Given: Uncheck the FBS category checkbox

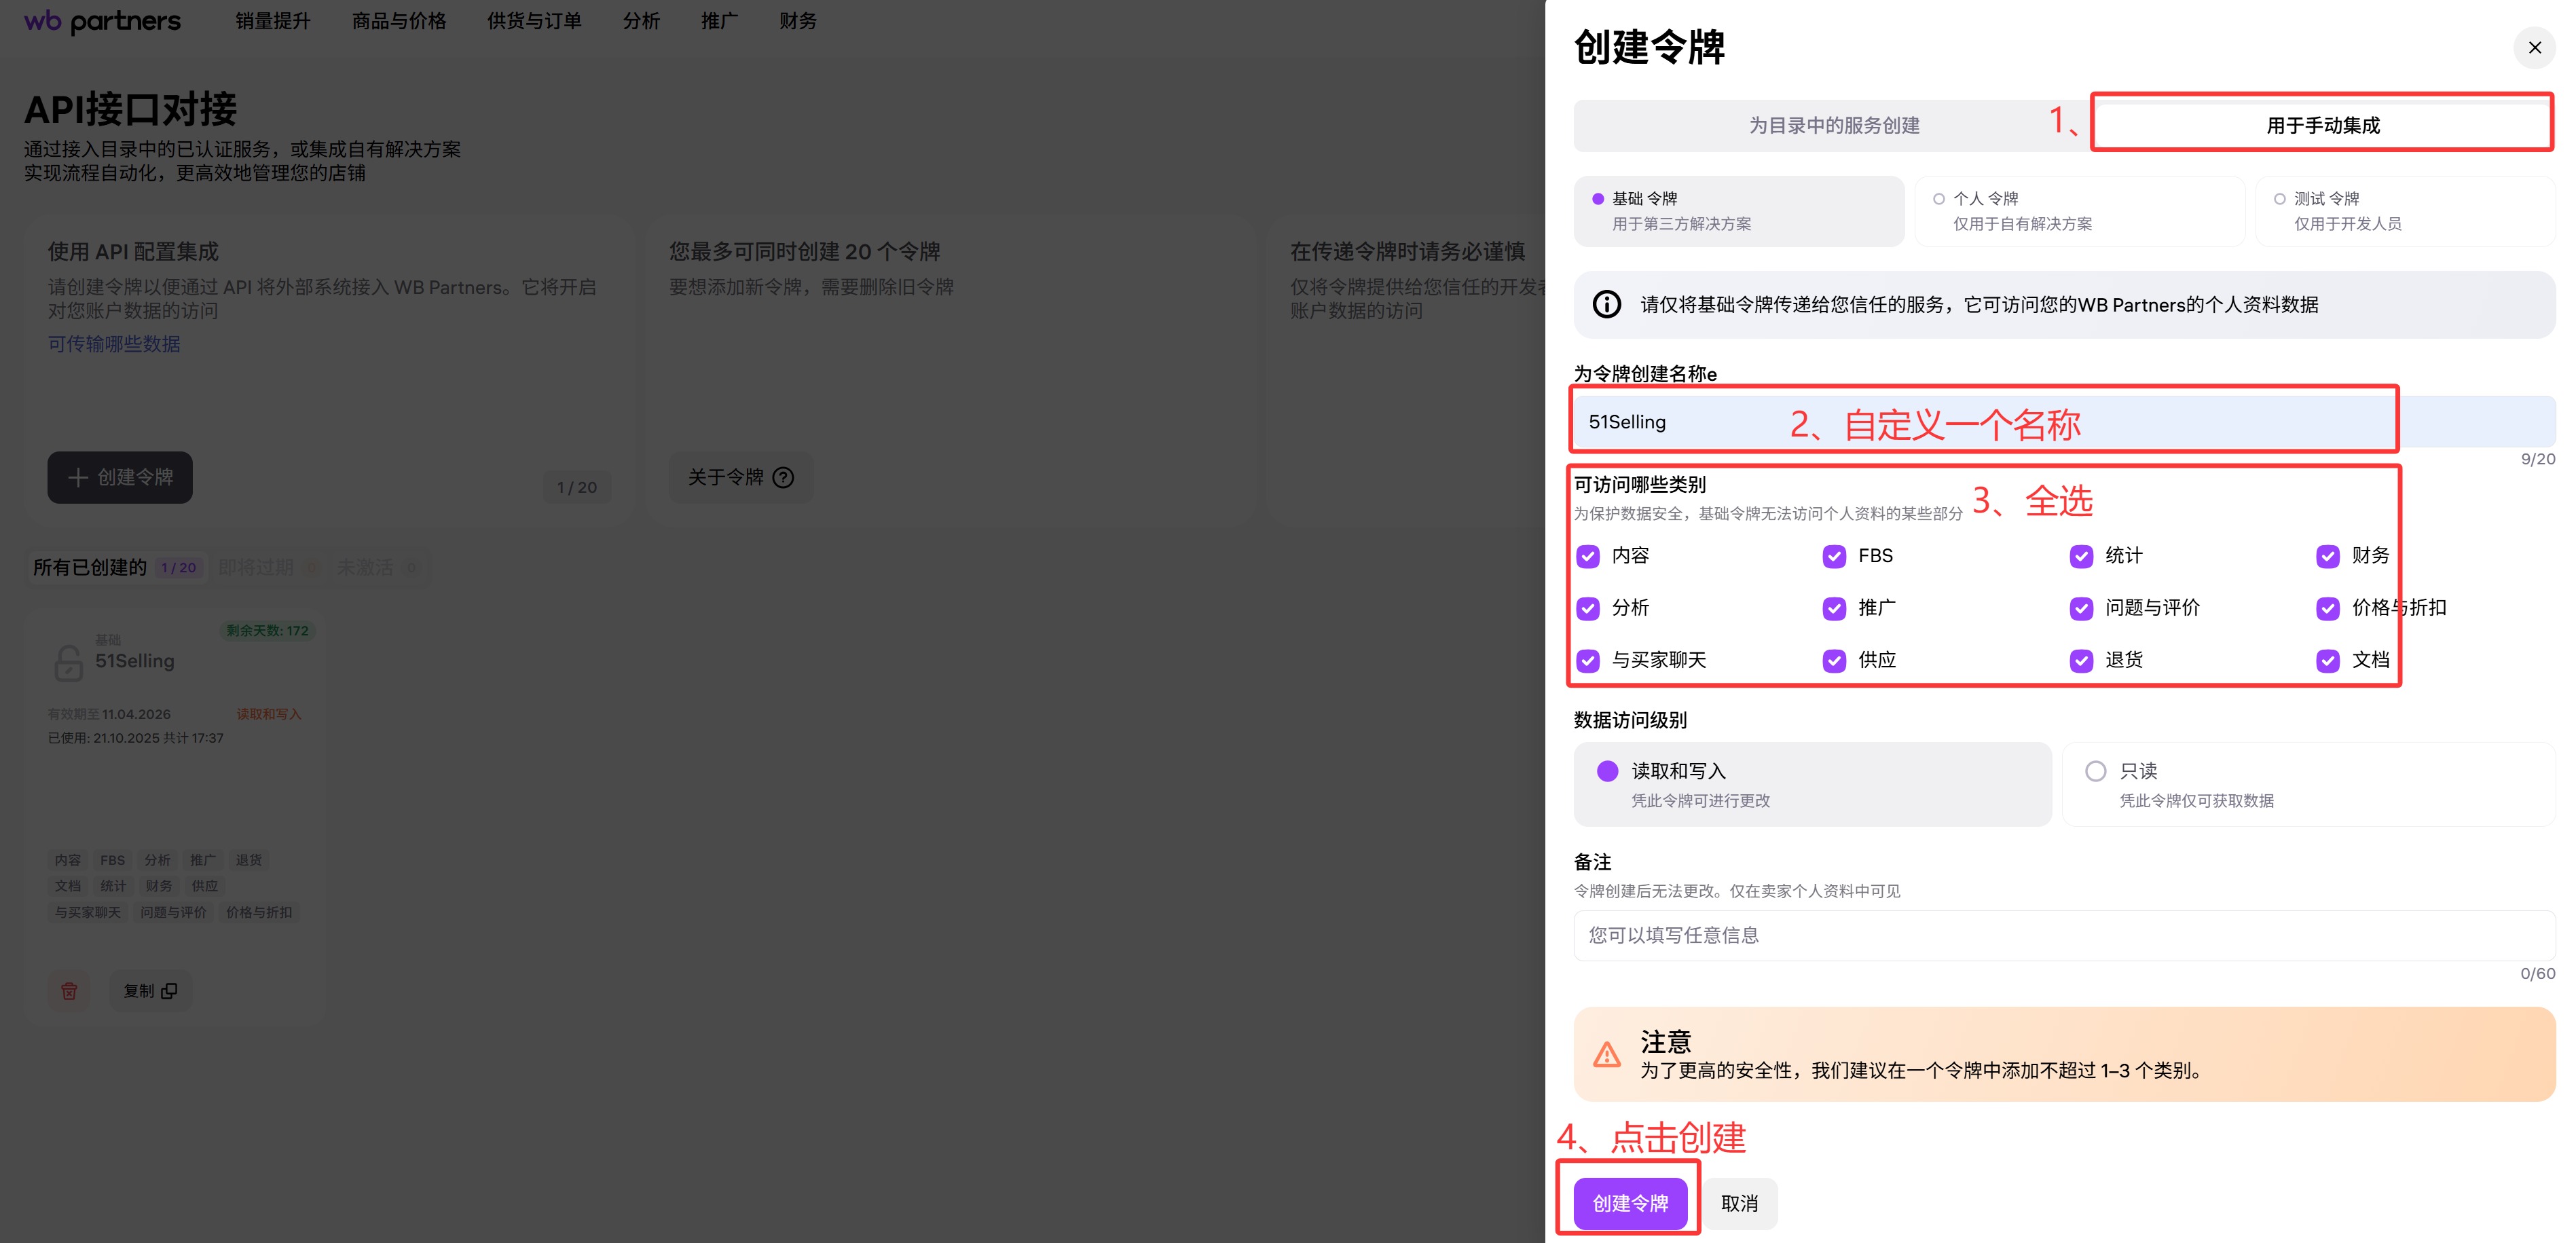Looking at the screenshot, I should point(1834,556).
